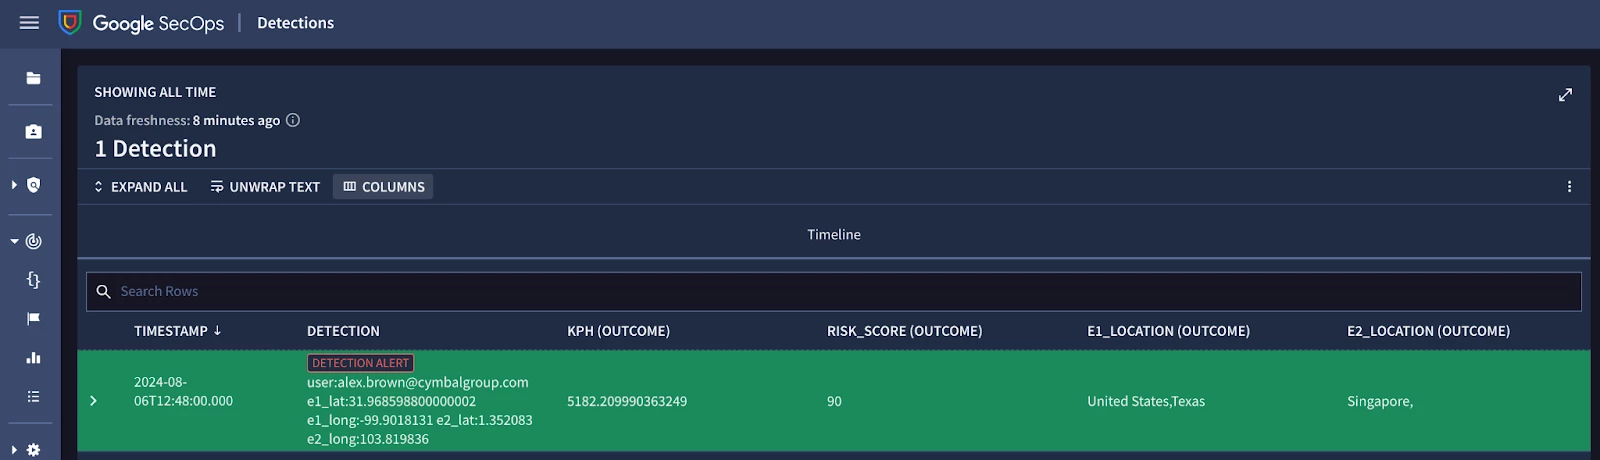Click UNWRAP TEXT button
This screenshot has width=1600, height=460.
[x=265, y=187]
